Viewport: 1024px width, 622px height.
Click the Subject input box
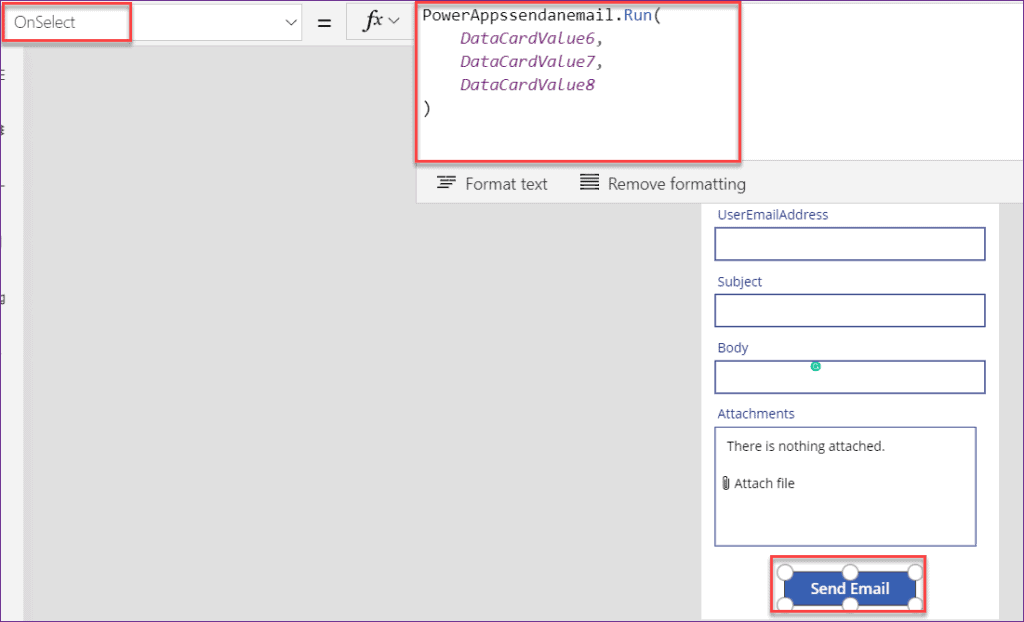click(x=849, y=310)
